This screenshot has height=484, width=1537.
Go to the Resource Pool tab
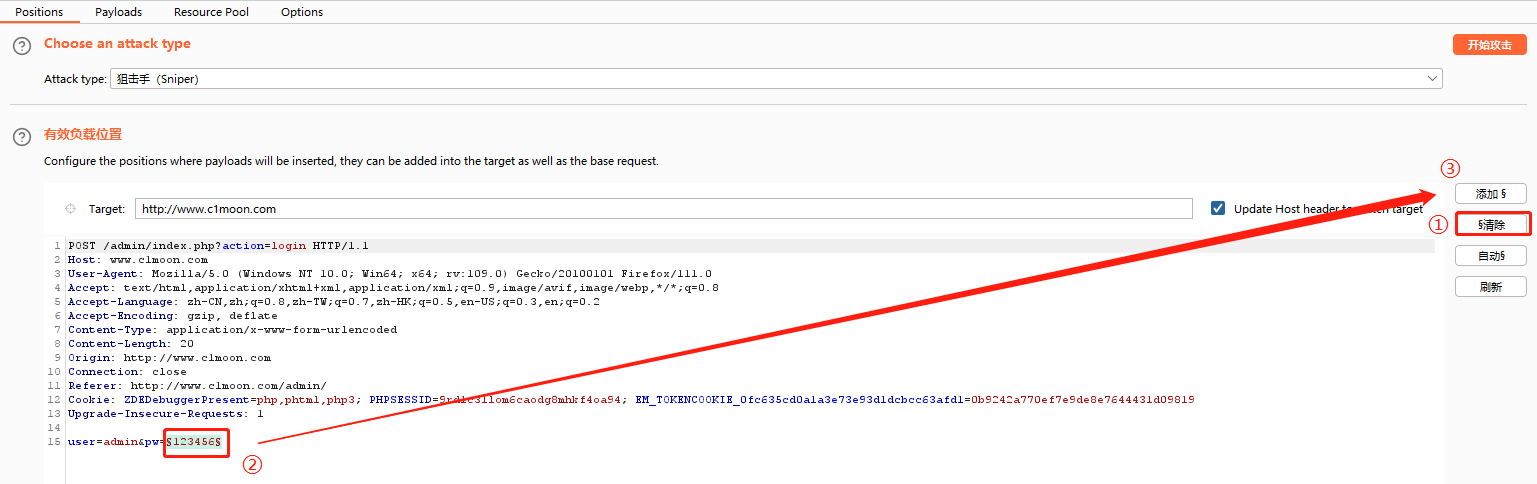[211, 12]
